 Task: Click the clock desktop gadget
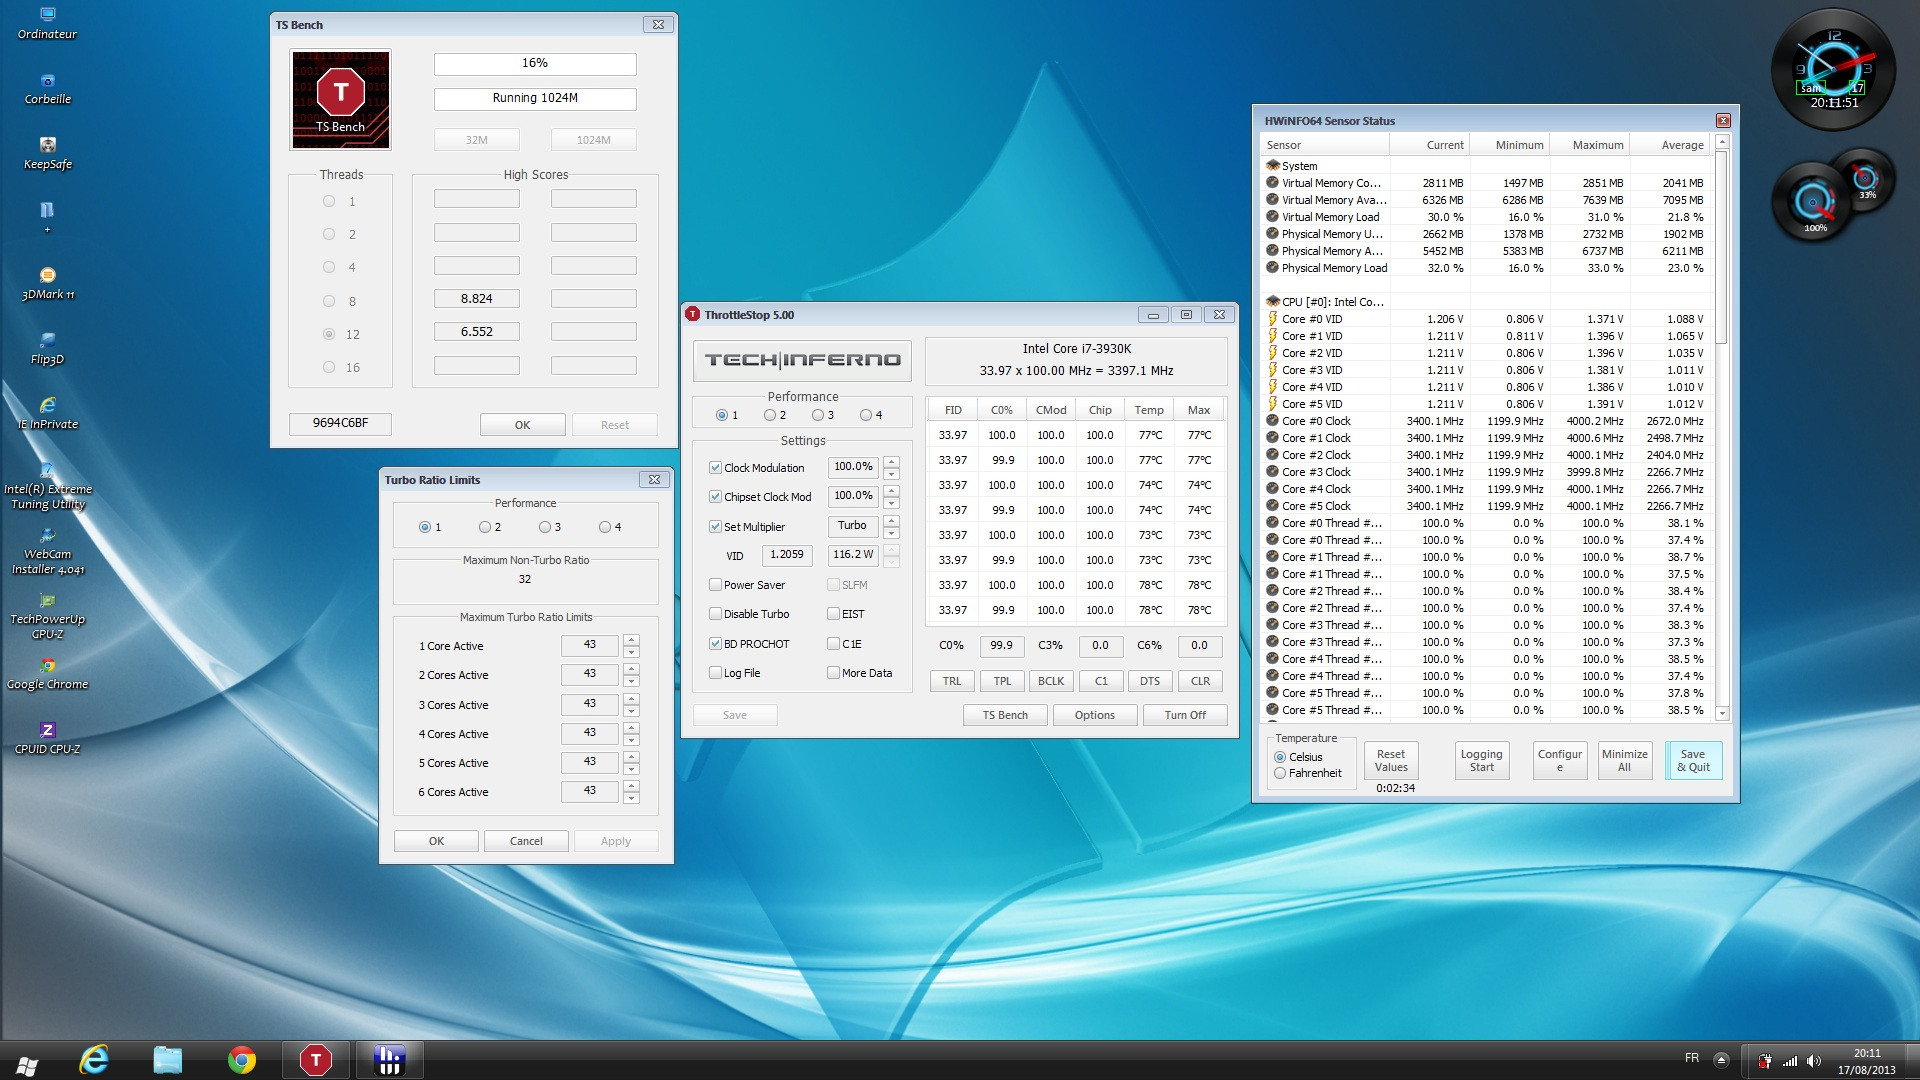tap(1833, 68)
